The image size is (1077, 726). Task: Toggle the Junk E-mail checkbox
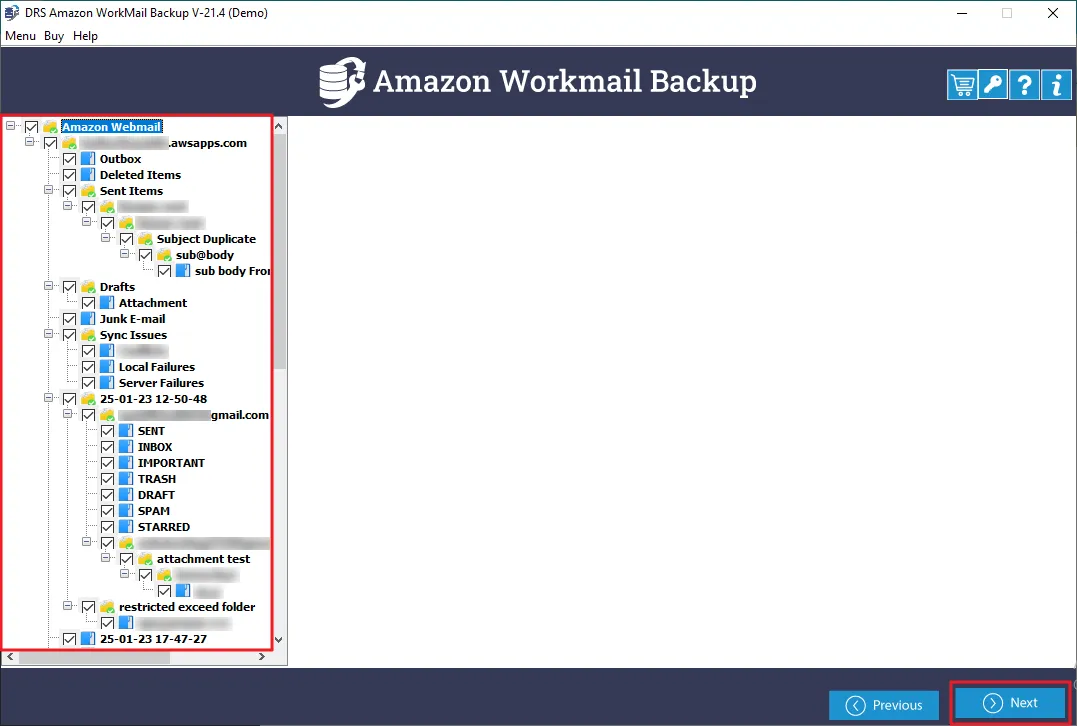(69, 319)
